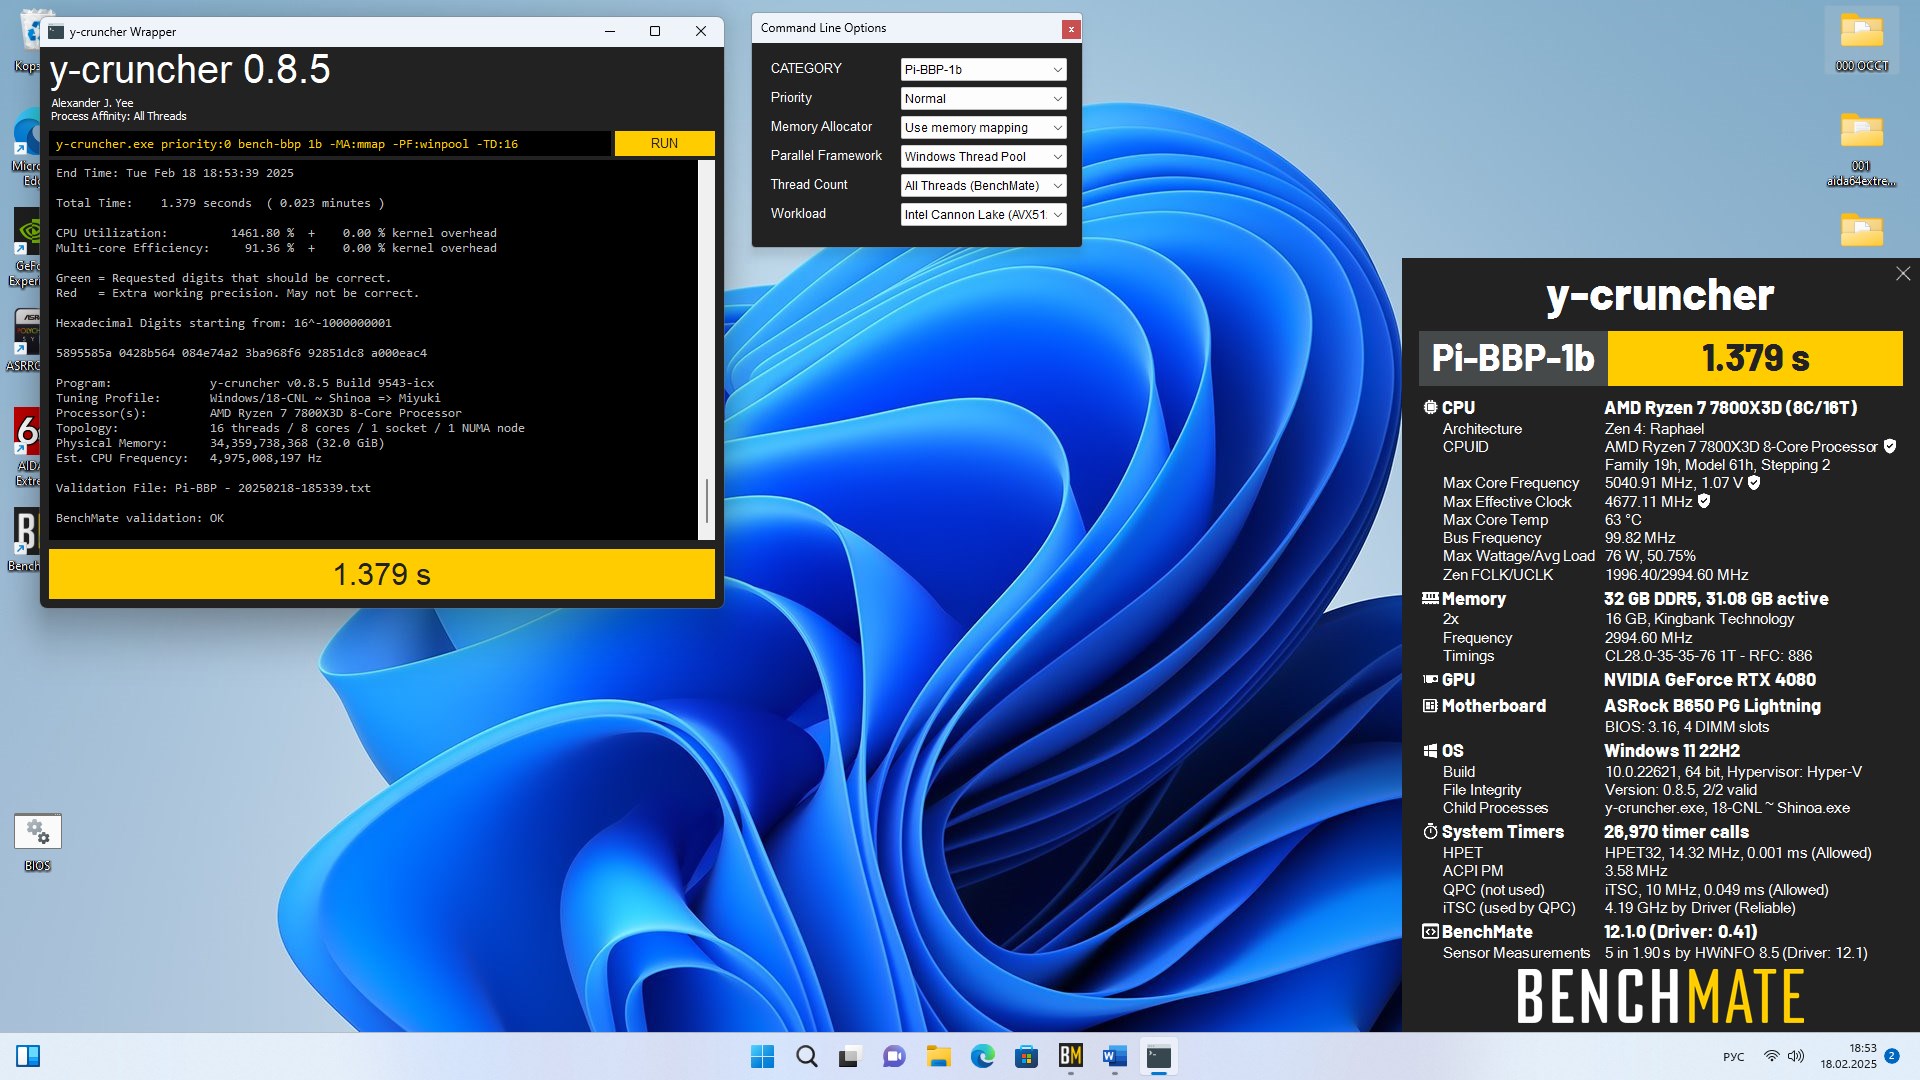Image resolution: width=1920 pixels, height=1080 pixels.
Task: Click the RUN button in y-cruncher Wrapper
Action: [664, 143]
